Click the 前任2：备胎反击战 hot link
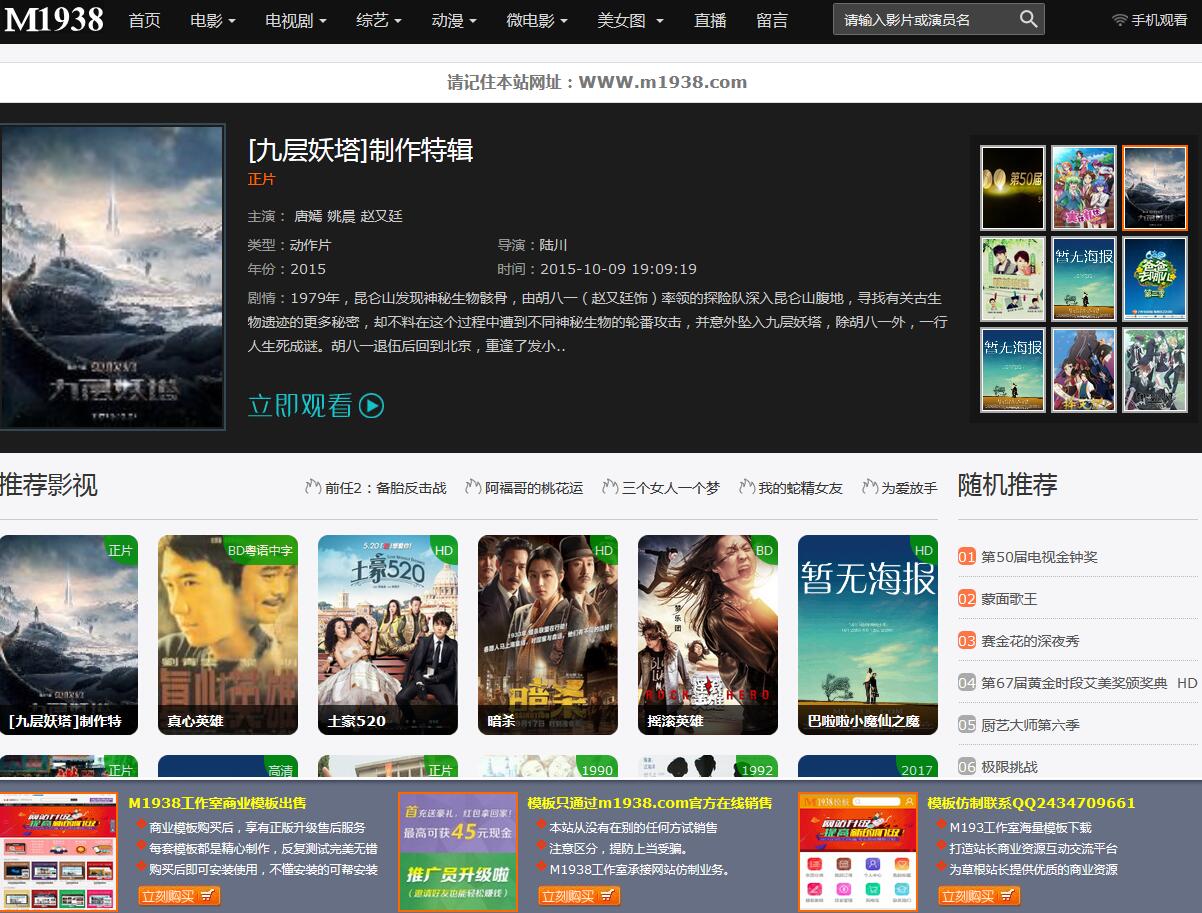 [385, 488]
